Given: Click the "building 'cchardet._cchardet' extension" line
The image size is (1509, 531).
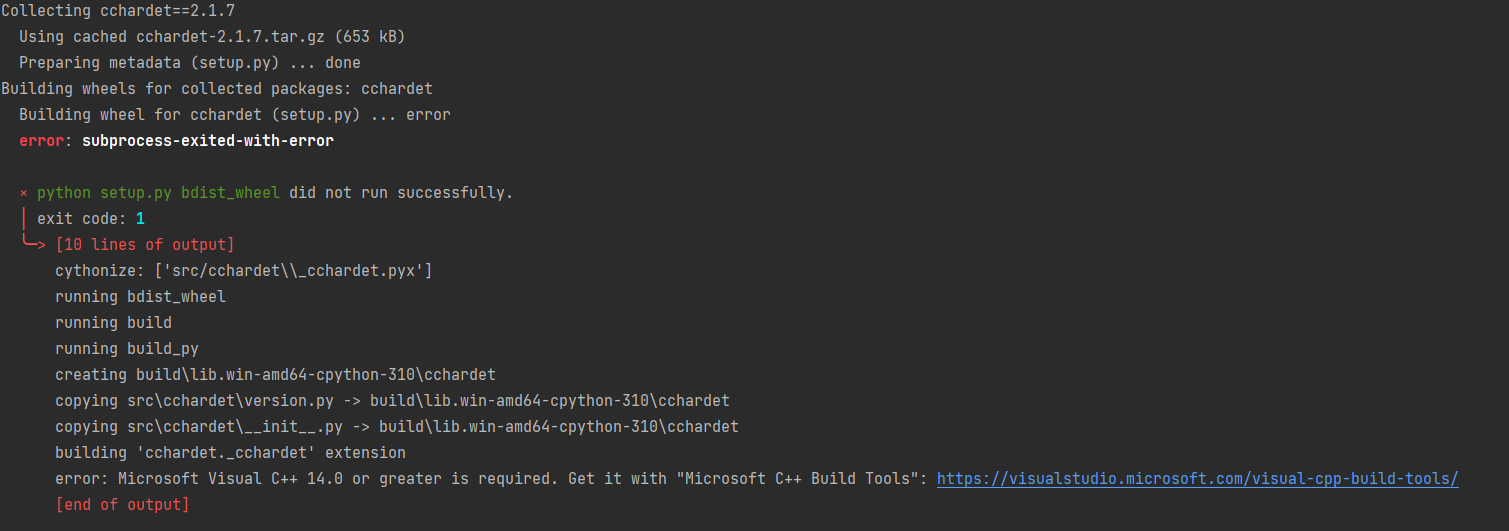Looking at the screenshot, I should 230,453.
